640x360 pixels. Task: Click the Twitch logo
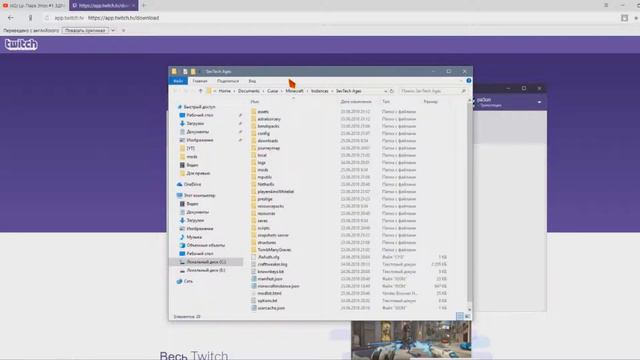click(x=21, y=44)
